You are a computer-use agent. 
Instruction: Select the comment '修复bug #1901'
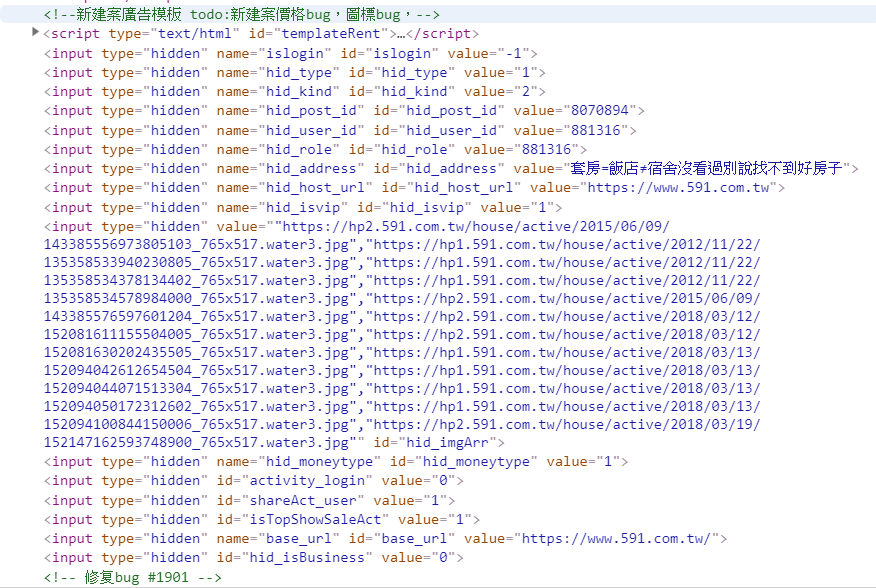tap(132, 577)
